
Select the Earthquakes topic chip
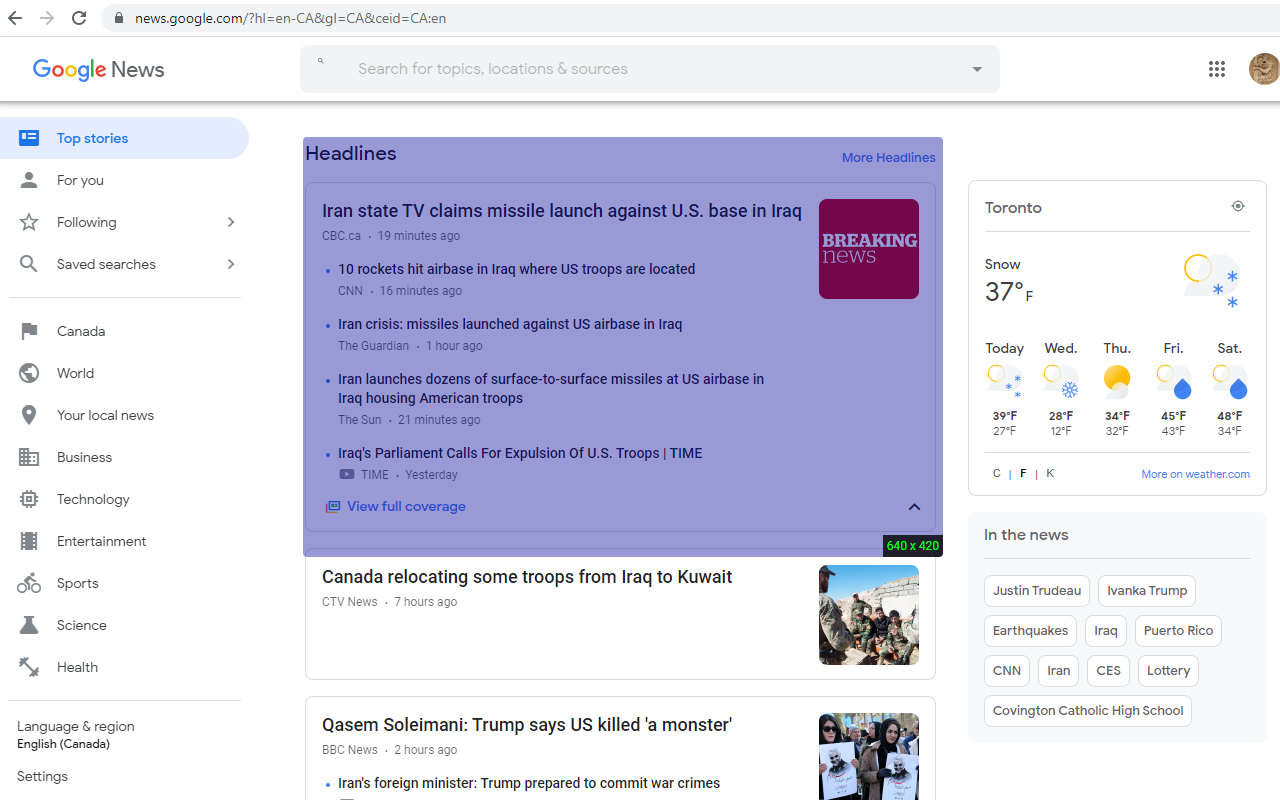1030,631
